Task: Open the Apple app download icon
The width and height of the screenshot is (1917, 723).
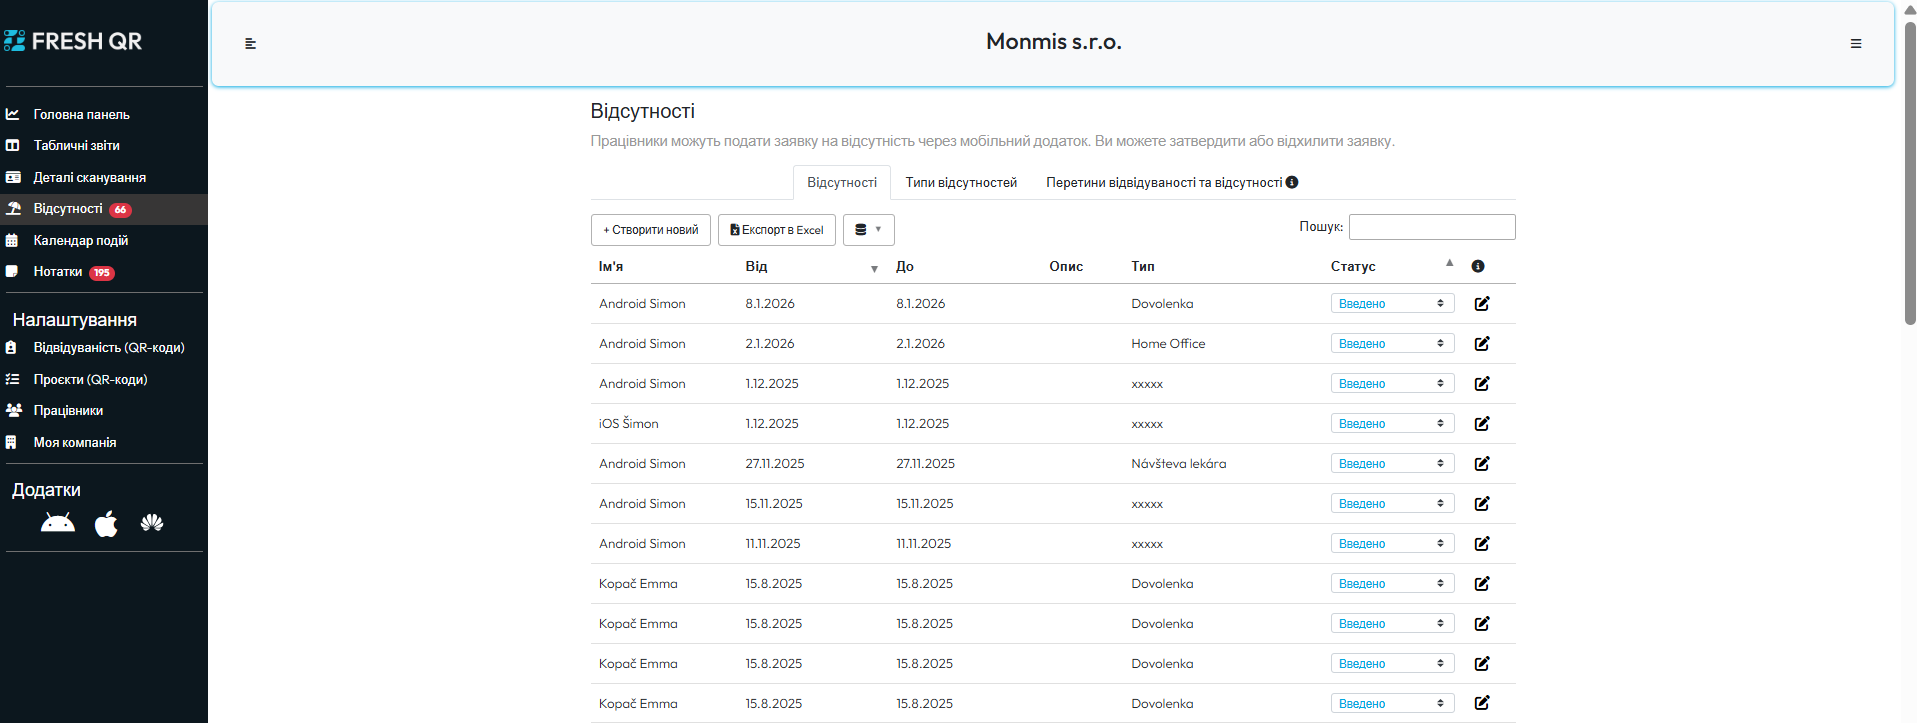Action: 106,523
